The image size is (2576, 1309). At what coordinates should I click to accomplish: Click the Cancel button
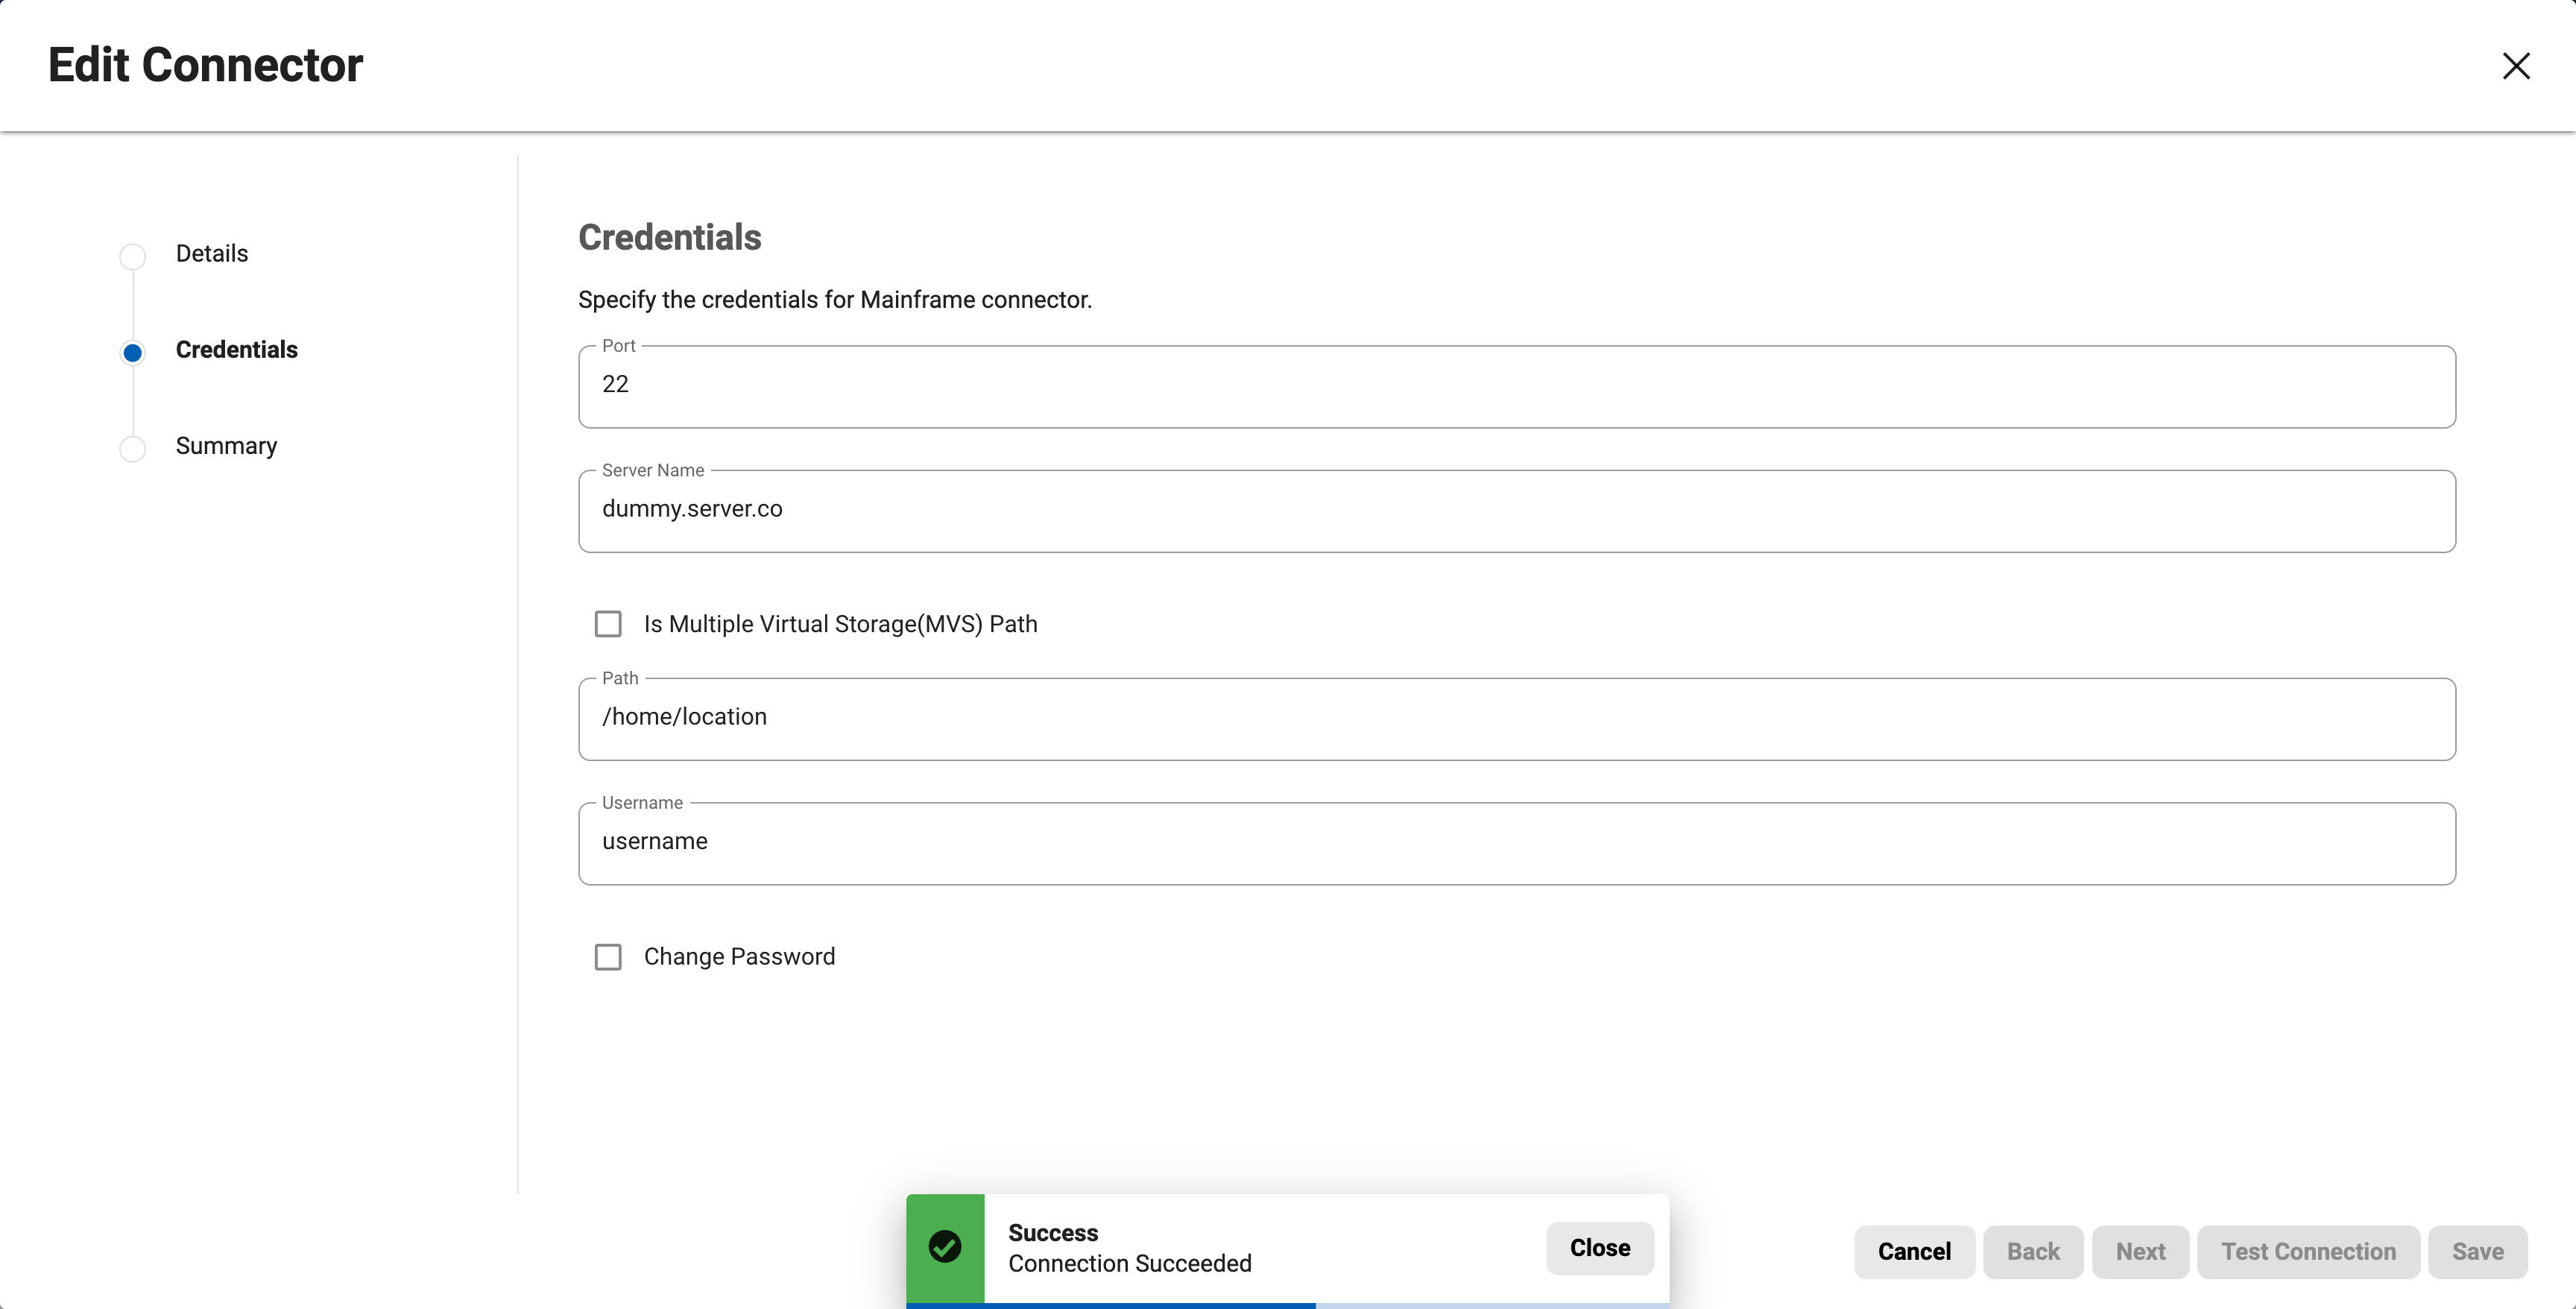1914,1252
